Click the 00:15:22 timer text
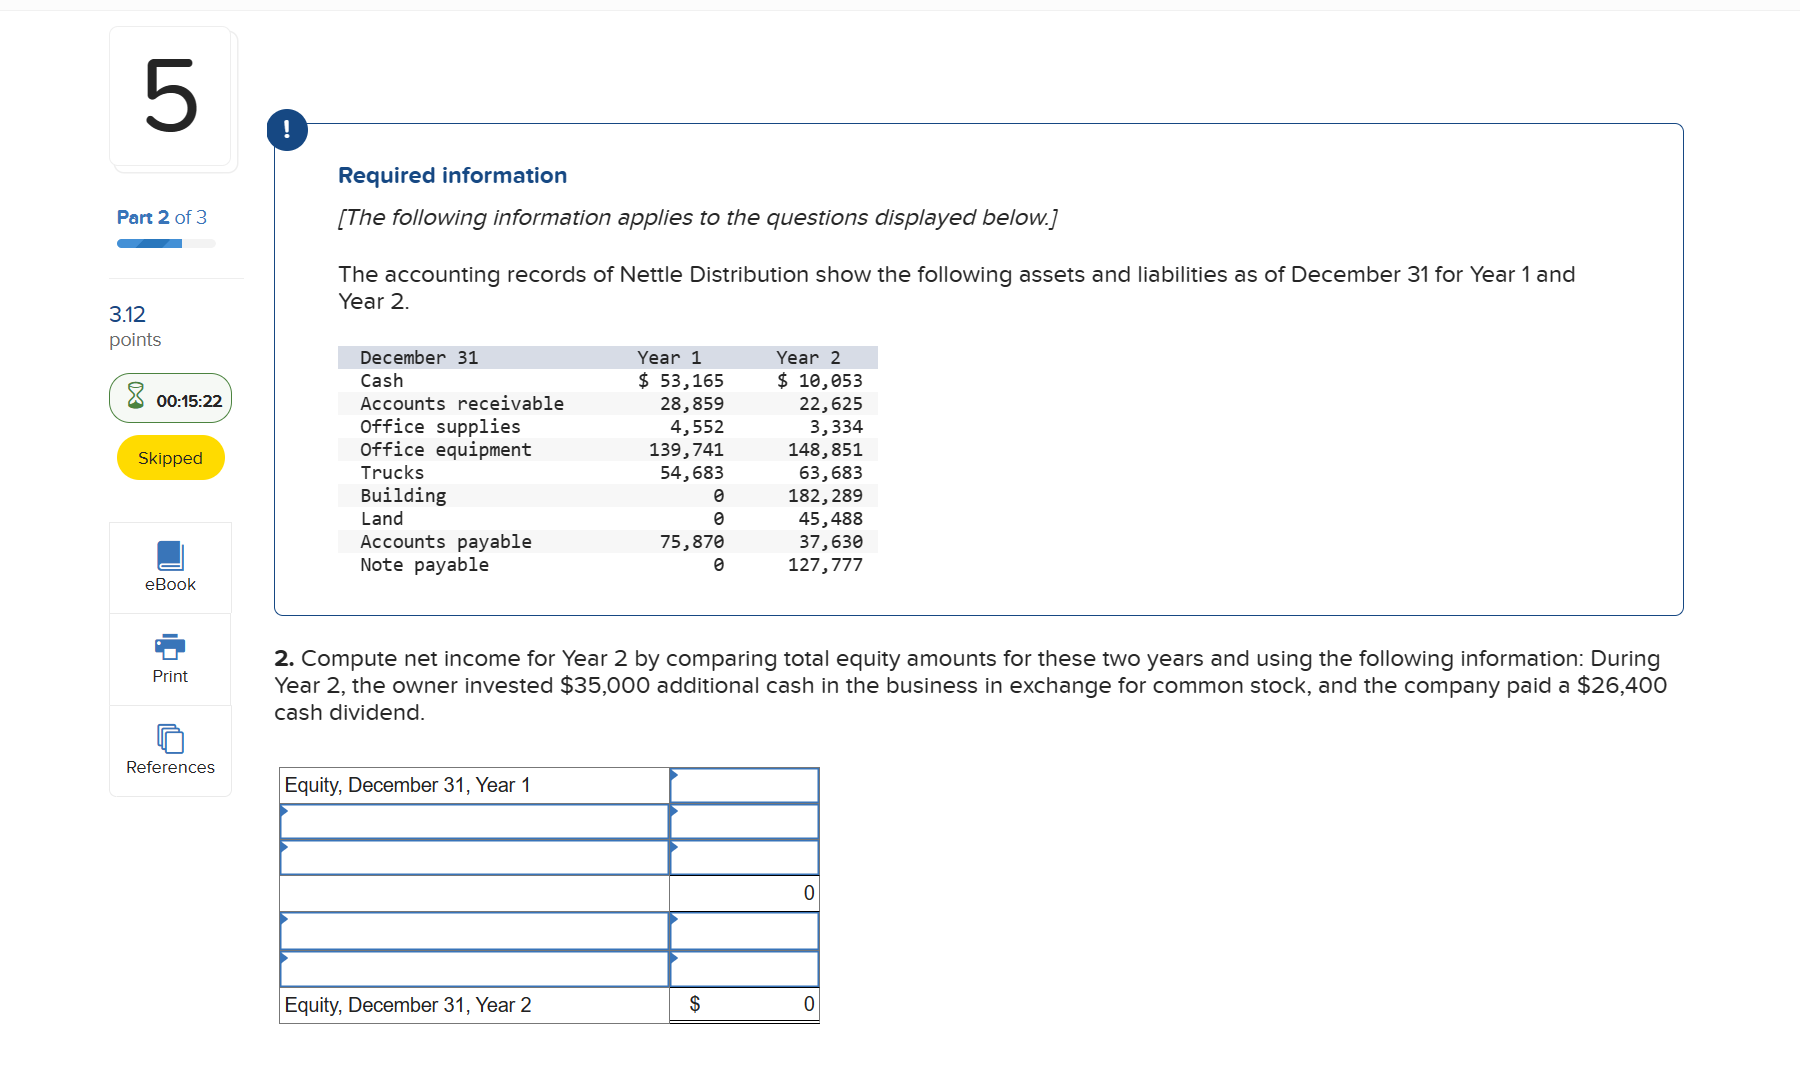Screen dimensions: 1800x1087 189,401
